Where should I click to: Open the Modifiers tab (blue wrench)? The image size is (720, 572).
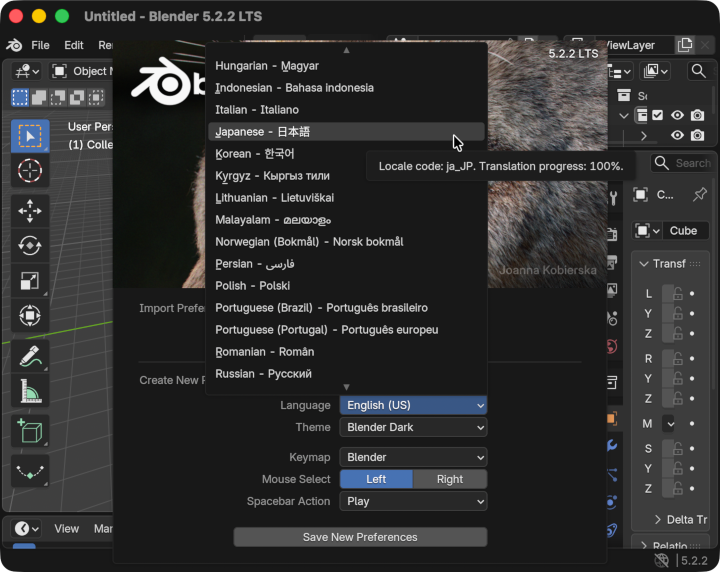click(612, 445)
